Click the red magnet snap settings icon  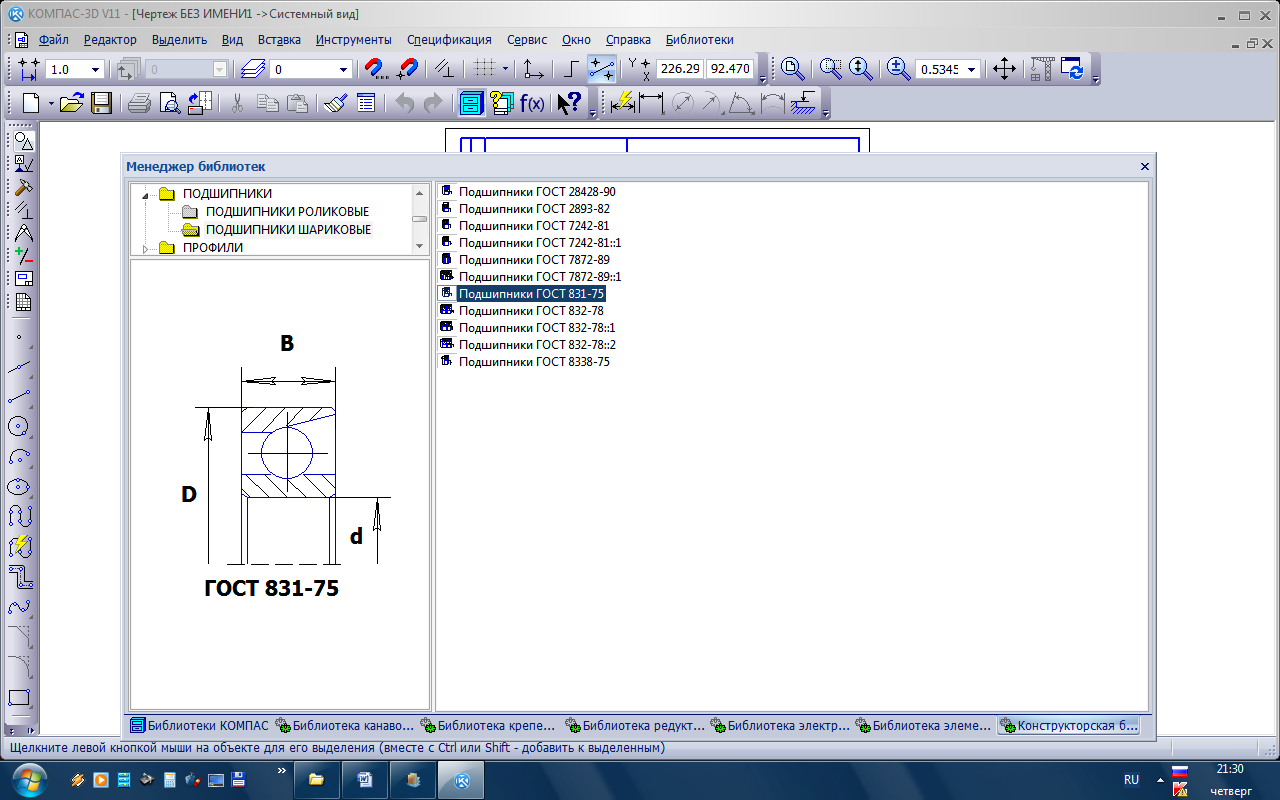pos(374,69)
